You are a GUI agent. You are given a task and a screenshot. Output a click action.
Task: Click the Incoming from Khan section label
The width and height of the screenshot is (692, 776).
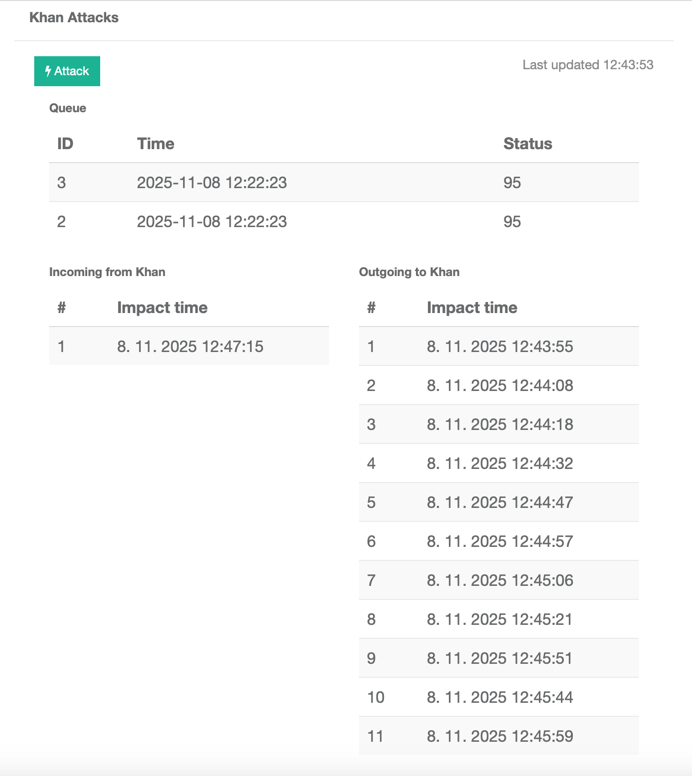(107, 272)
